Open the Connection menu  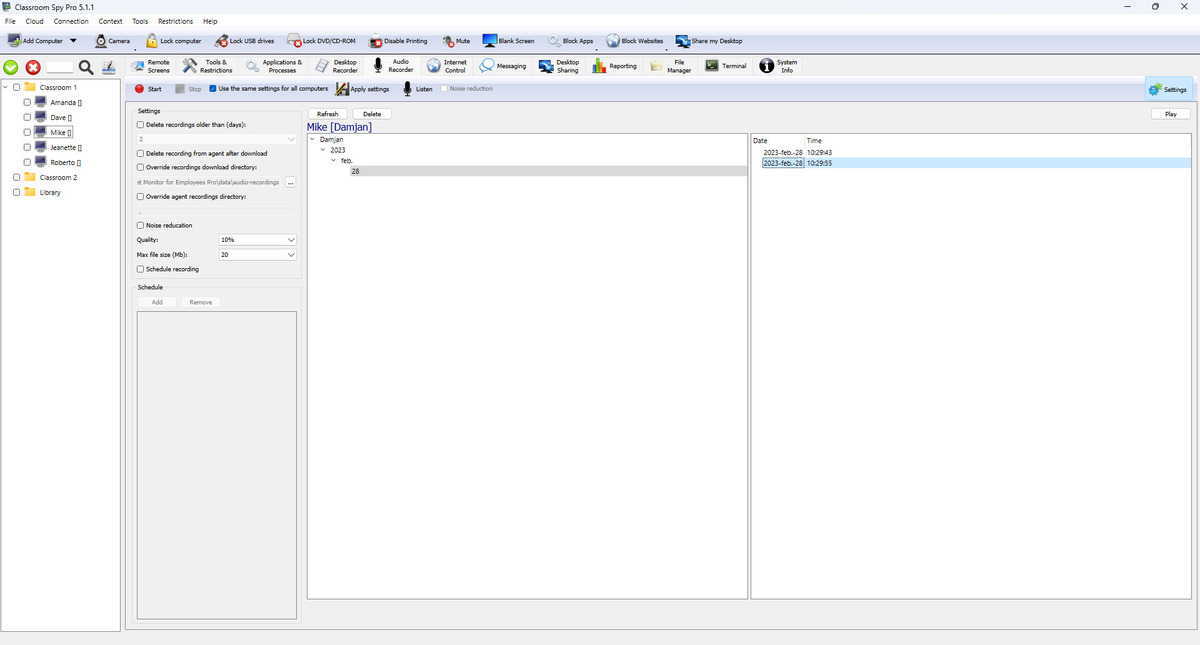pos(71,21)
